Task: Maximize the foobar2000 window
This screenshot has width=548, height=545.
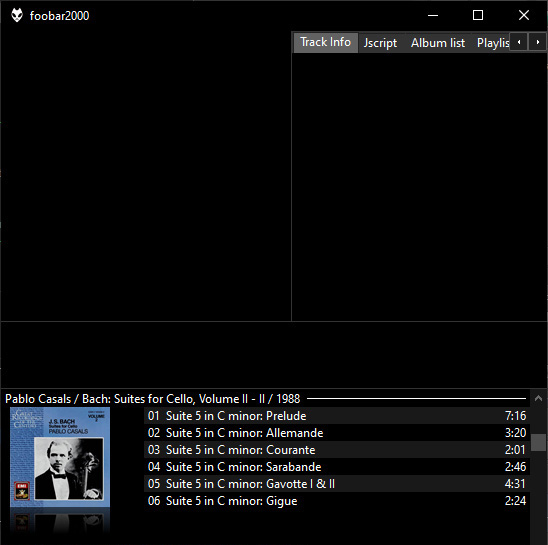Action: tap(478, 15)
